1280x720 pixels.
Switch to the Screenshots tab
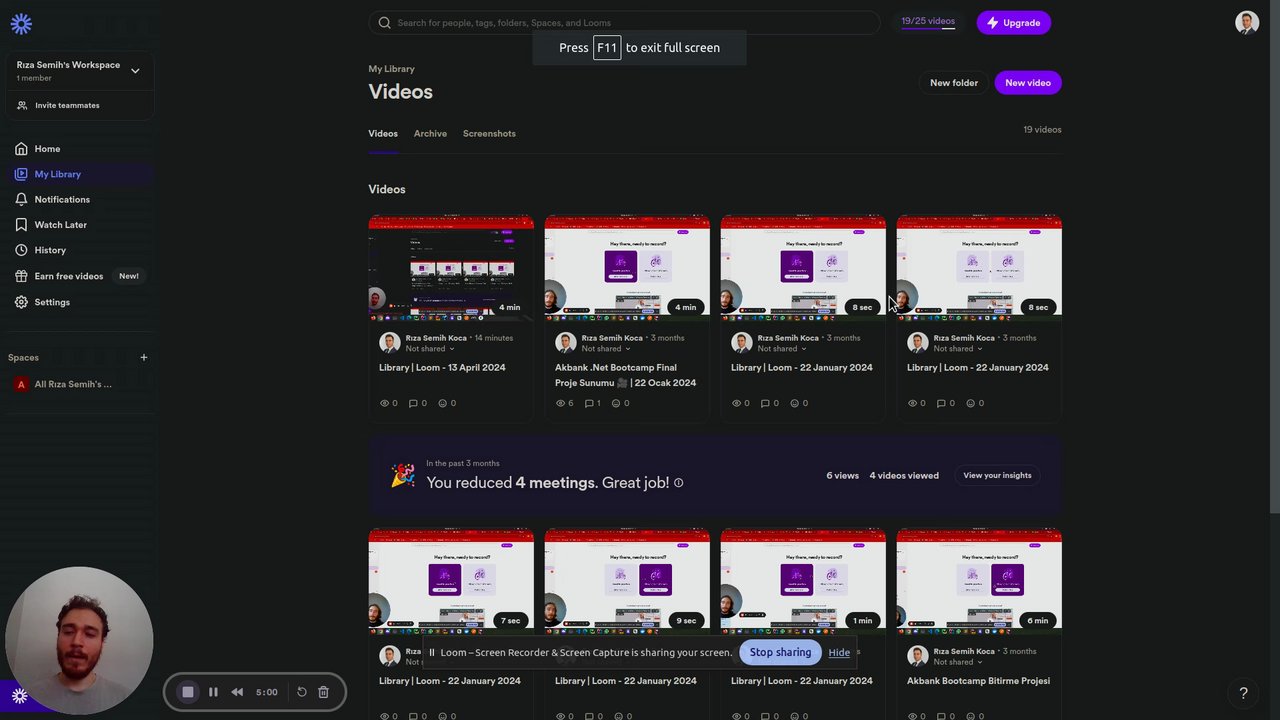tap(489, 133)
